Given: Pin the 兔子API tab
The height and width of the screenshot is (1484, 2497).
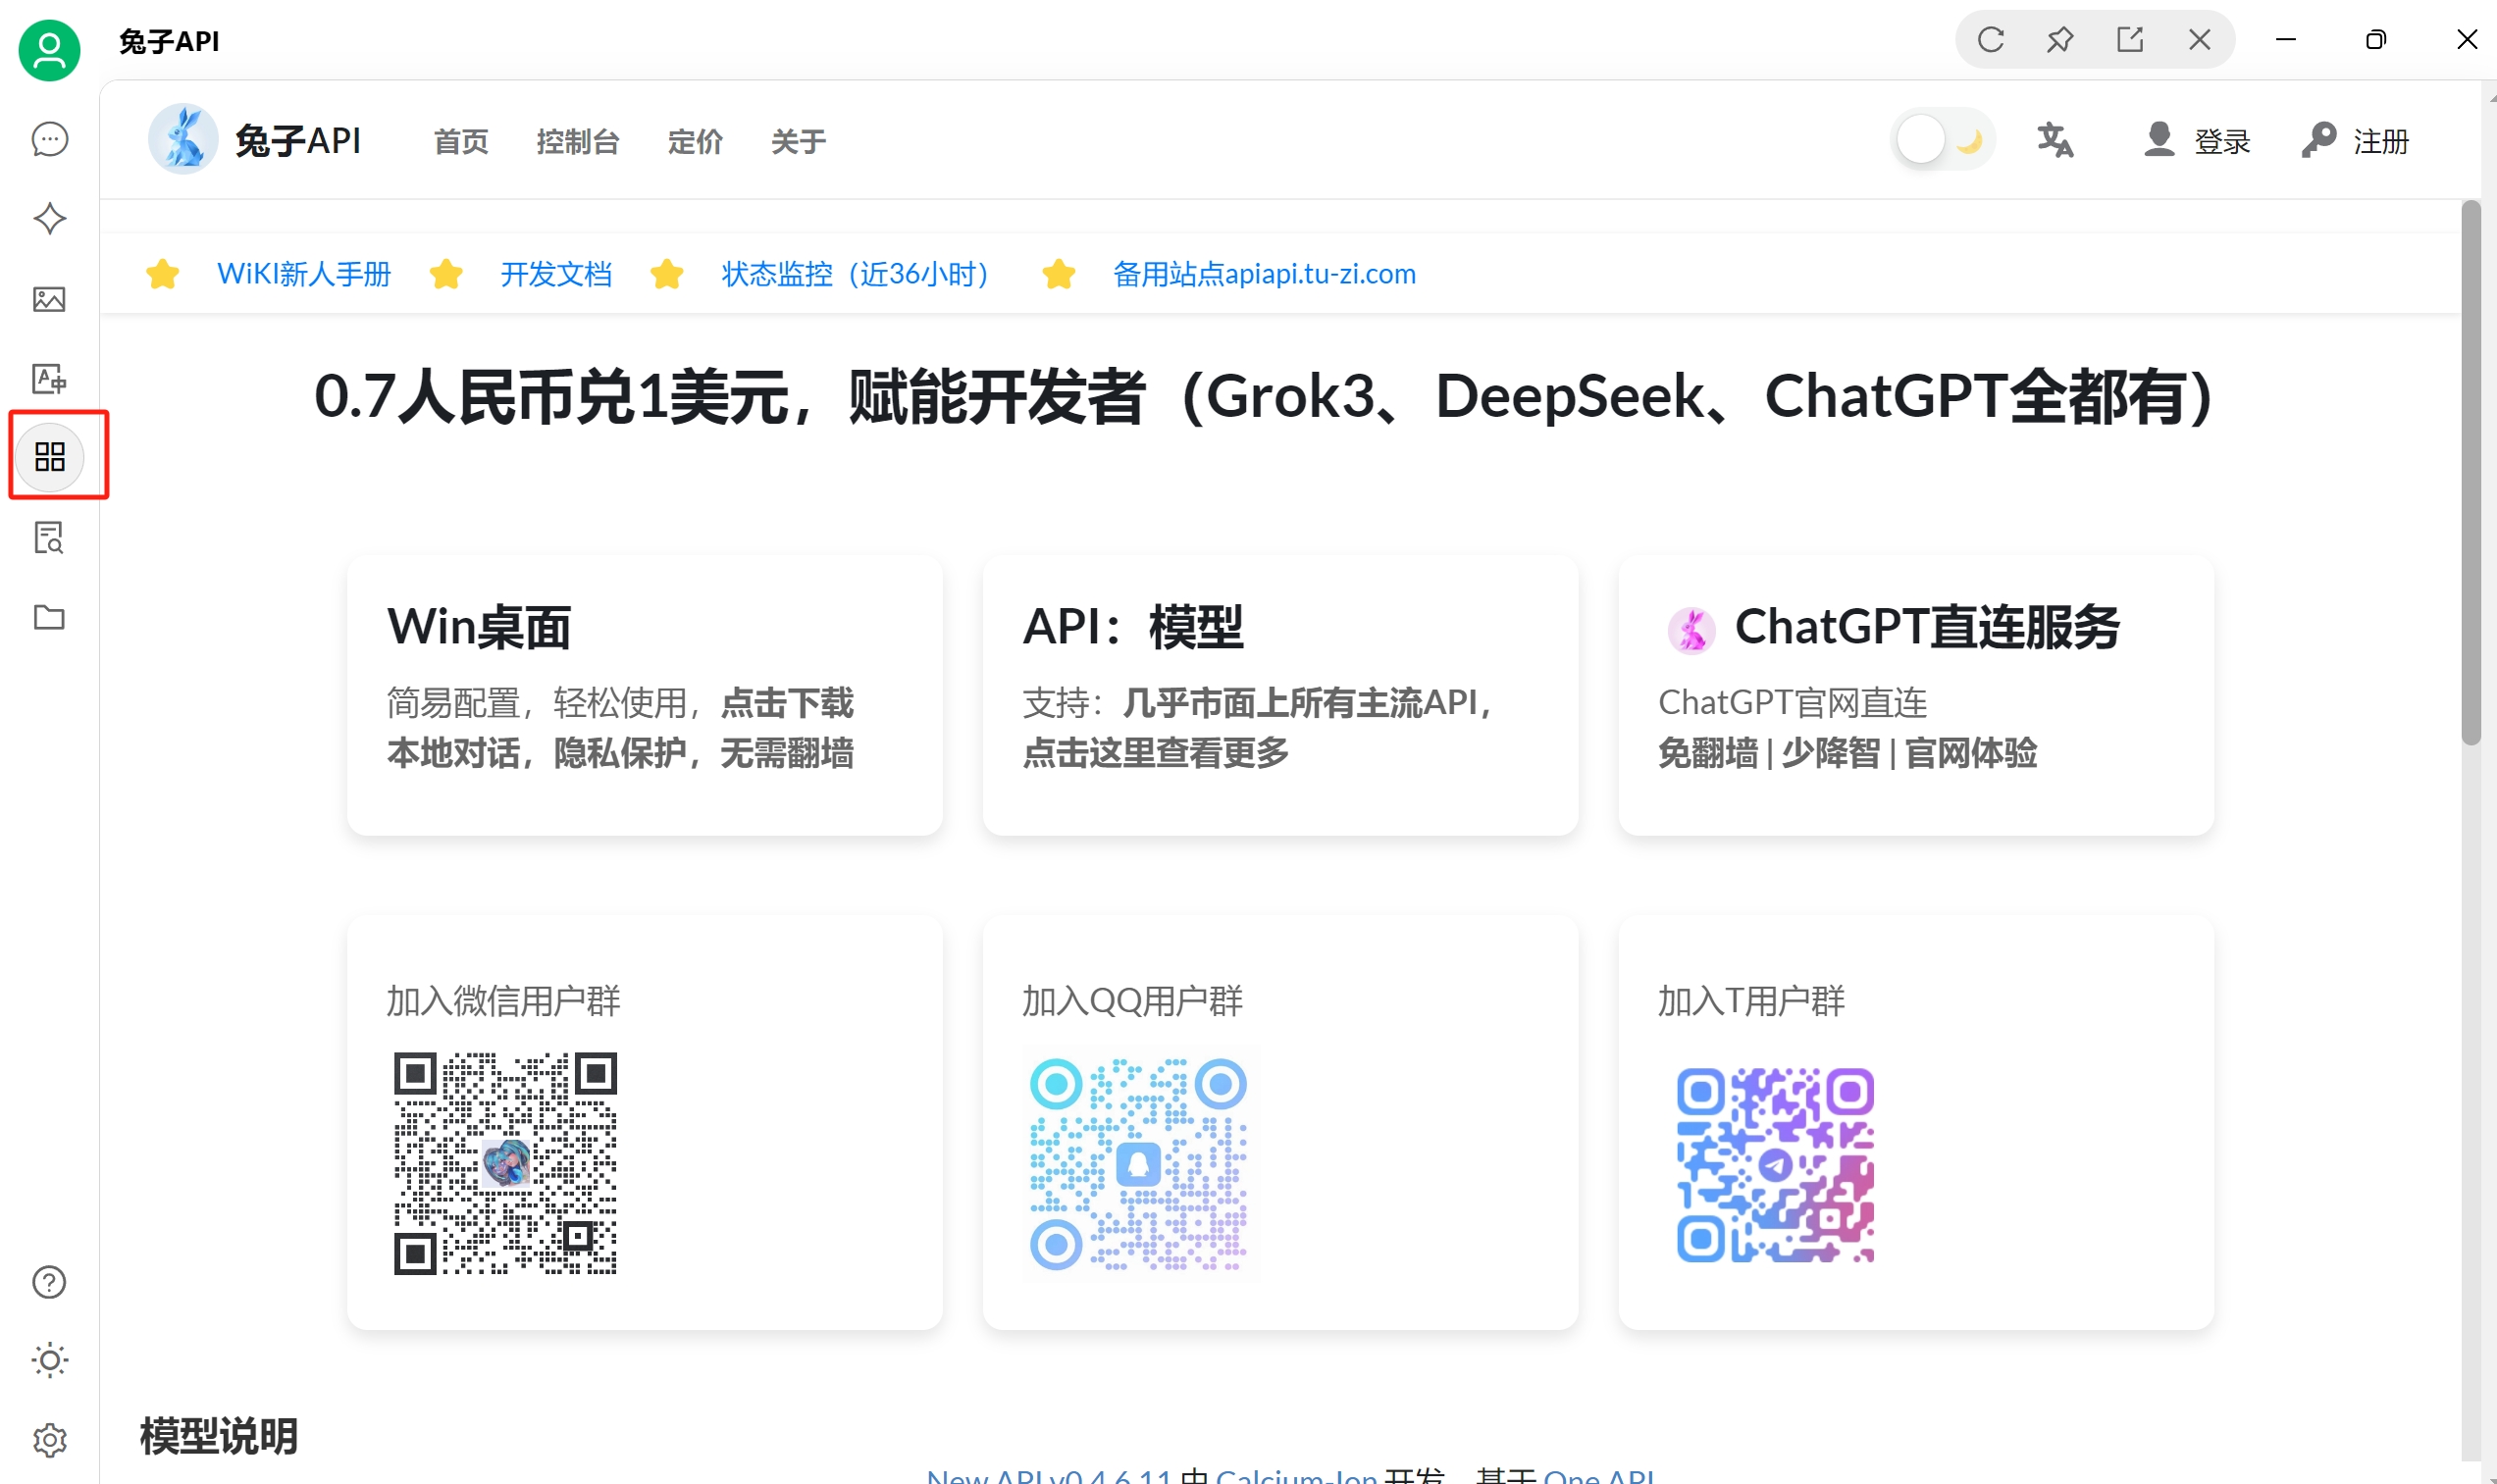Looking at the screenshot, I should point(2059,40).
